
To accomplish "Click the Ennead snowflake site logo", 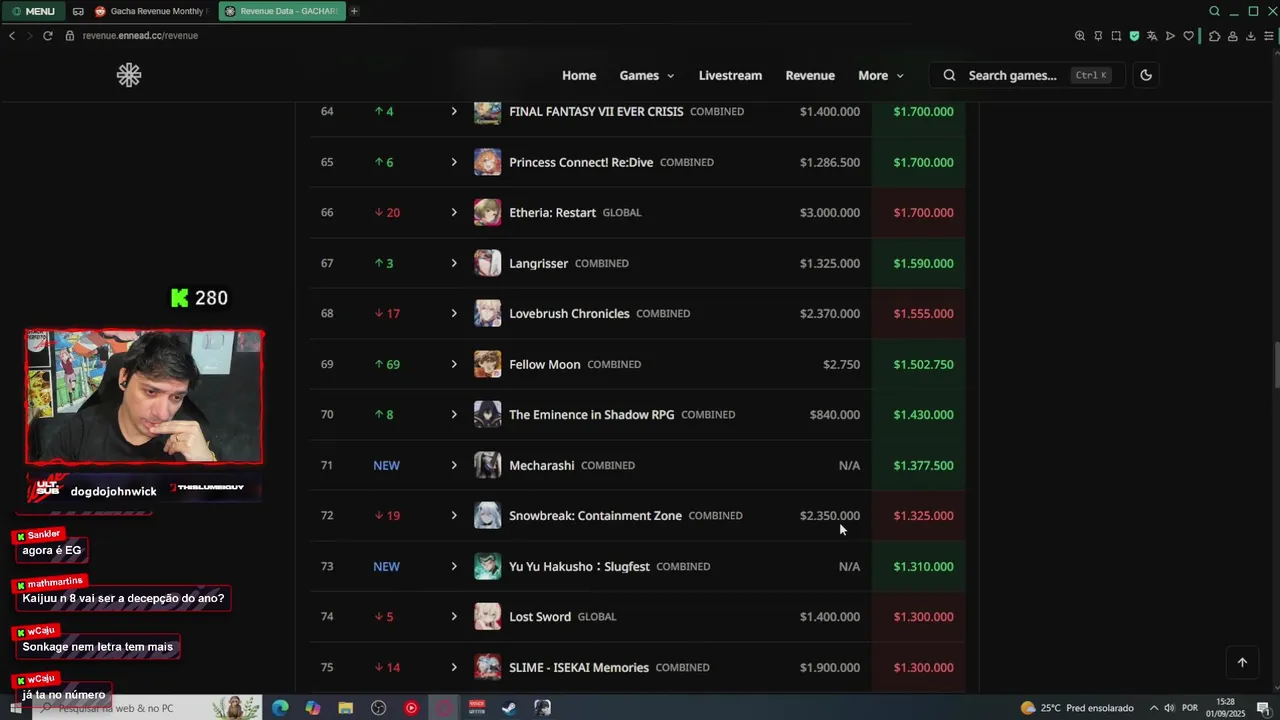I will tap(129, 75).
